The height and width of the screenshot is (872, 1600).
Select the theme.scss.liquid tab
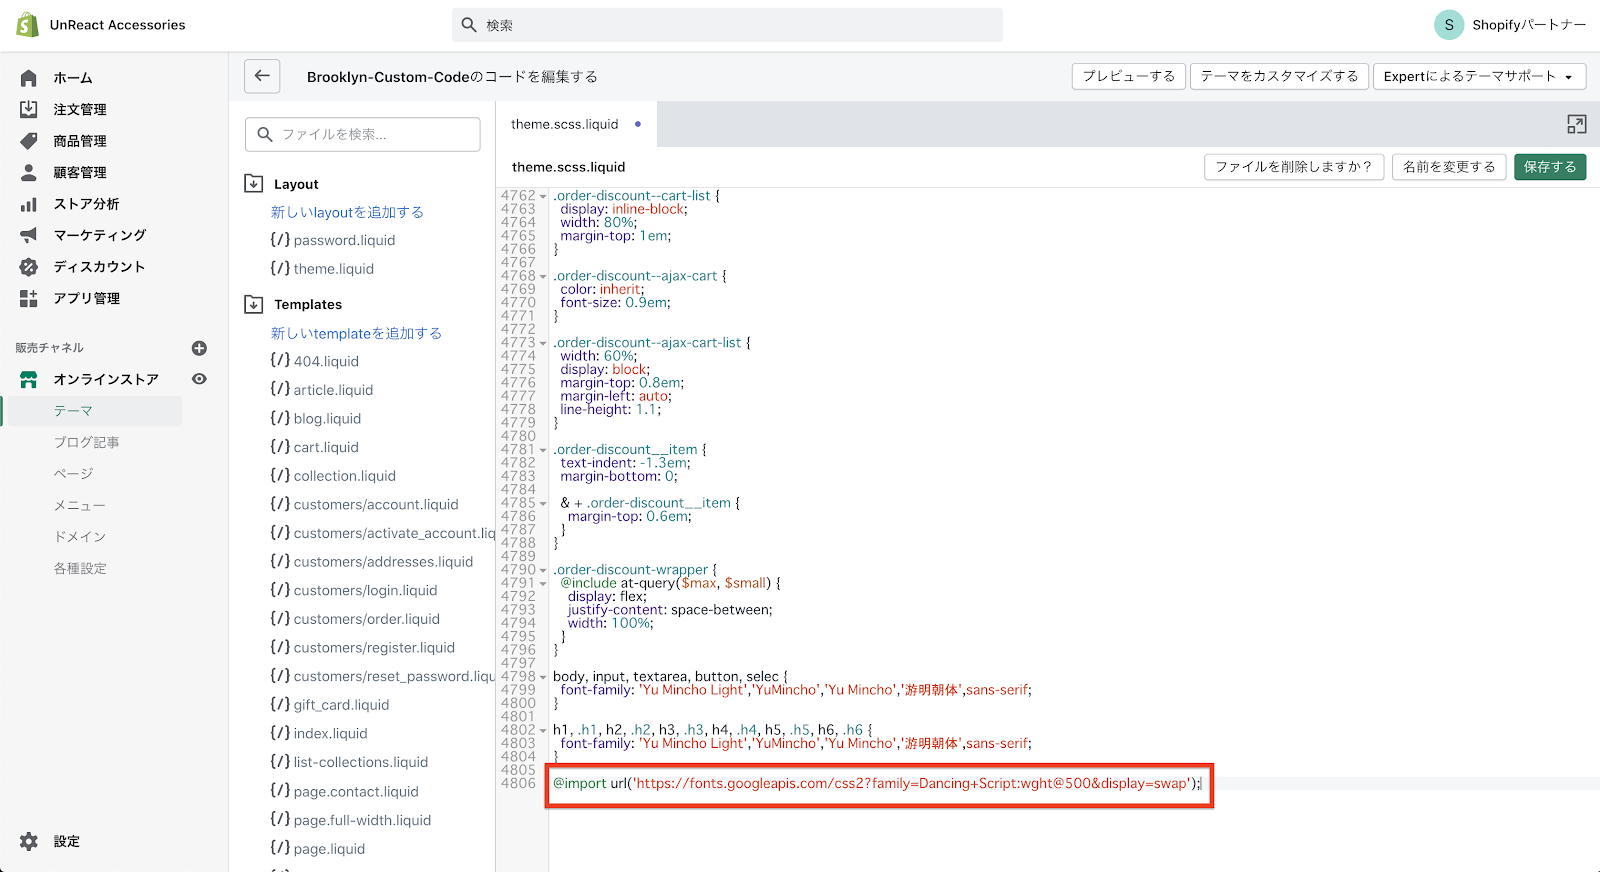click(565, 124)
